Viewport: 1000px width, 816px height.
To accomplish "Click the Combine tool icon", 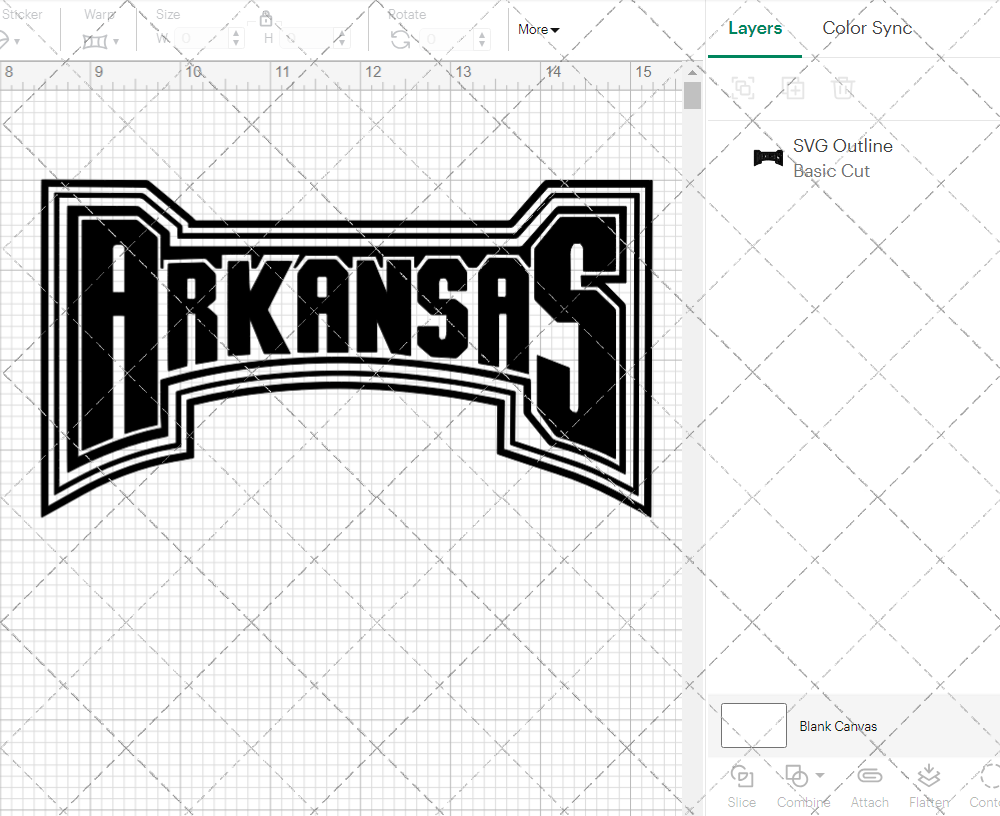I will pos(795,776).
